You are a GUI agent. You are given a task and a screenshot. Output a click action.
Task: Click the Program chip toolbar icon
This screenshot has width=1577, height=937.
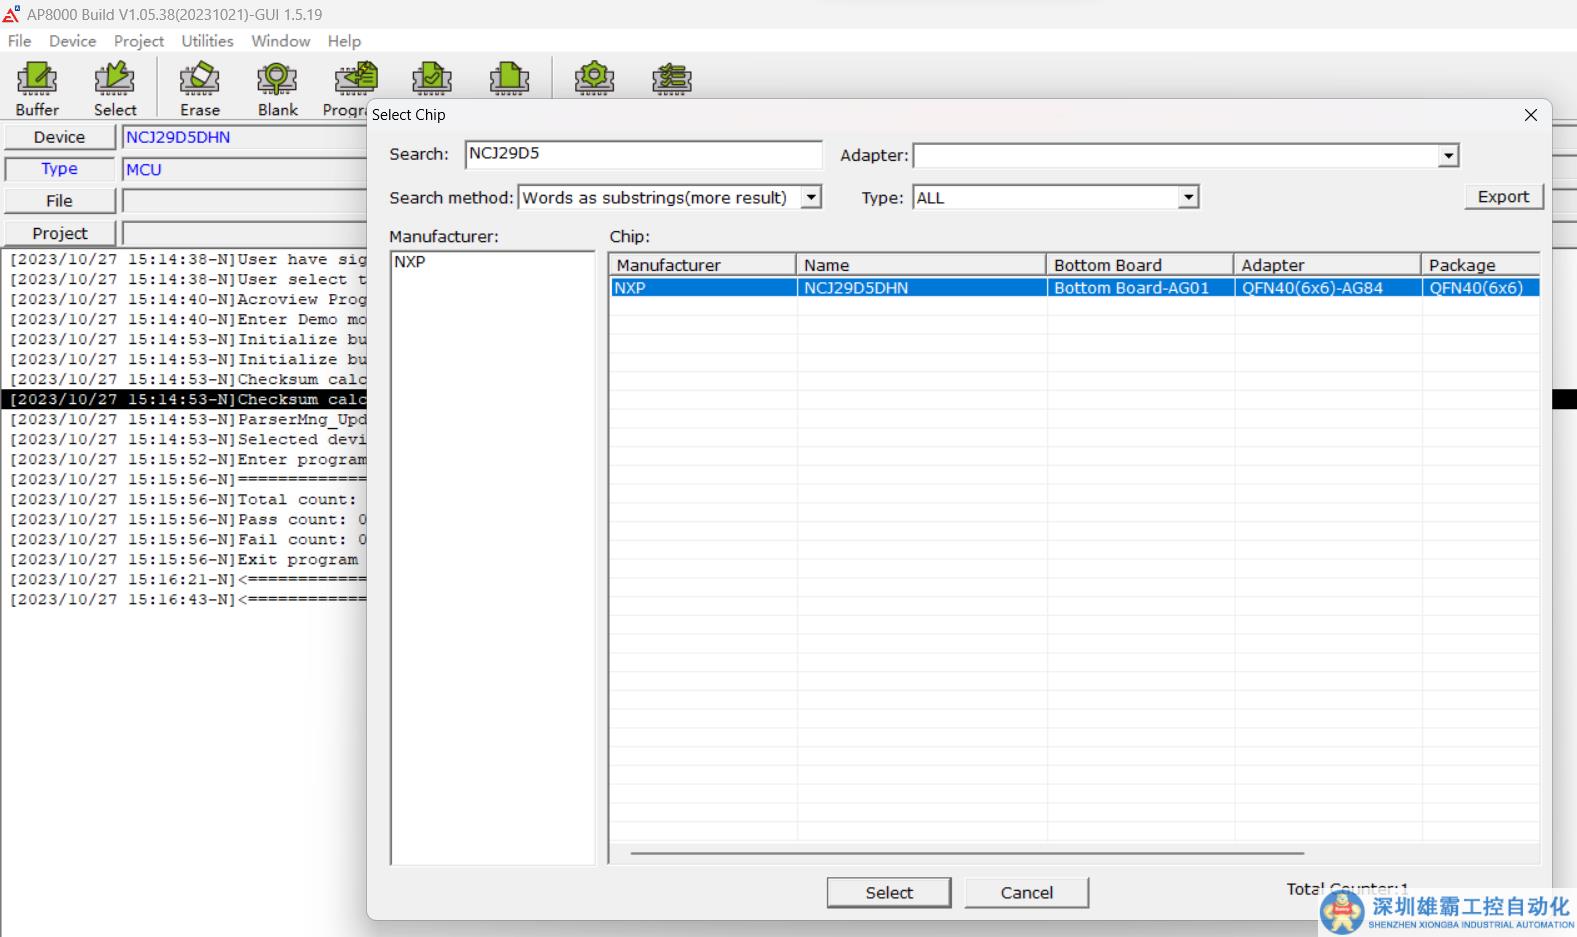point(354,80)
